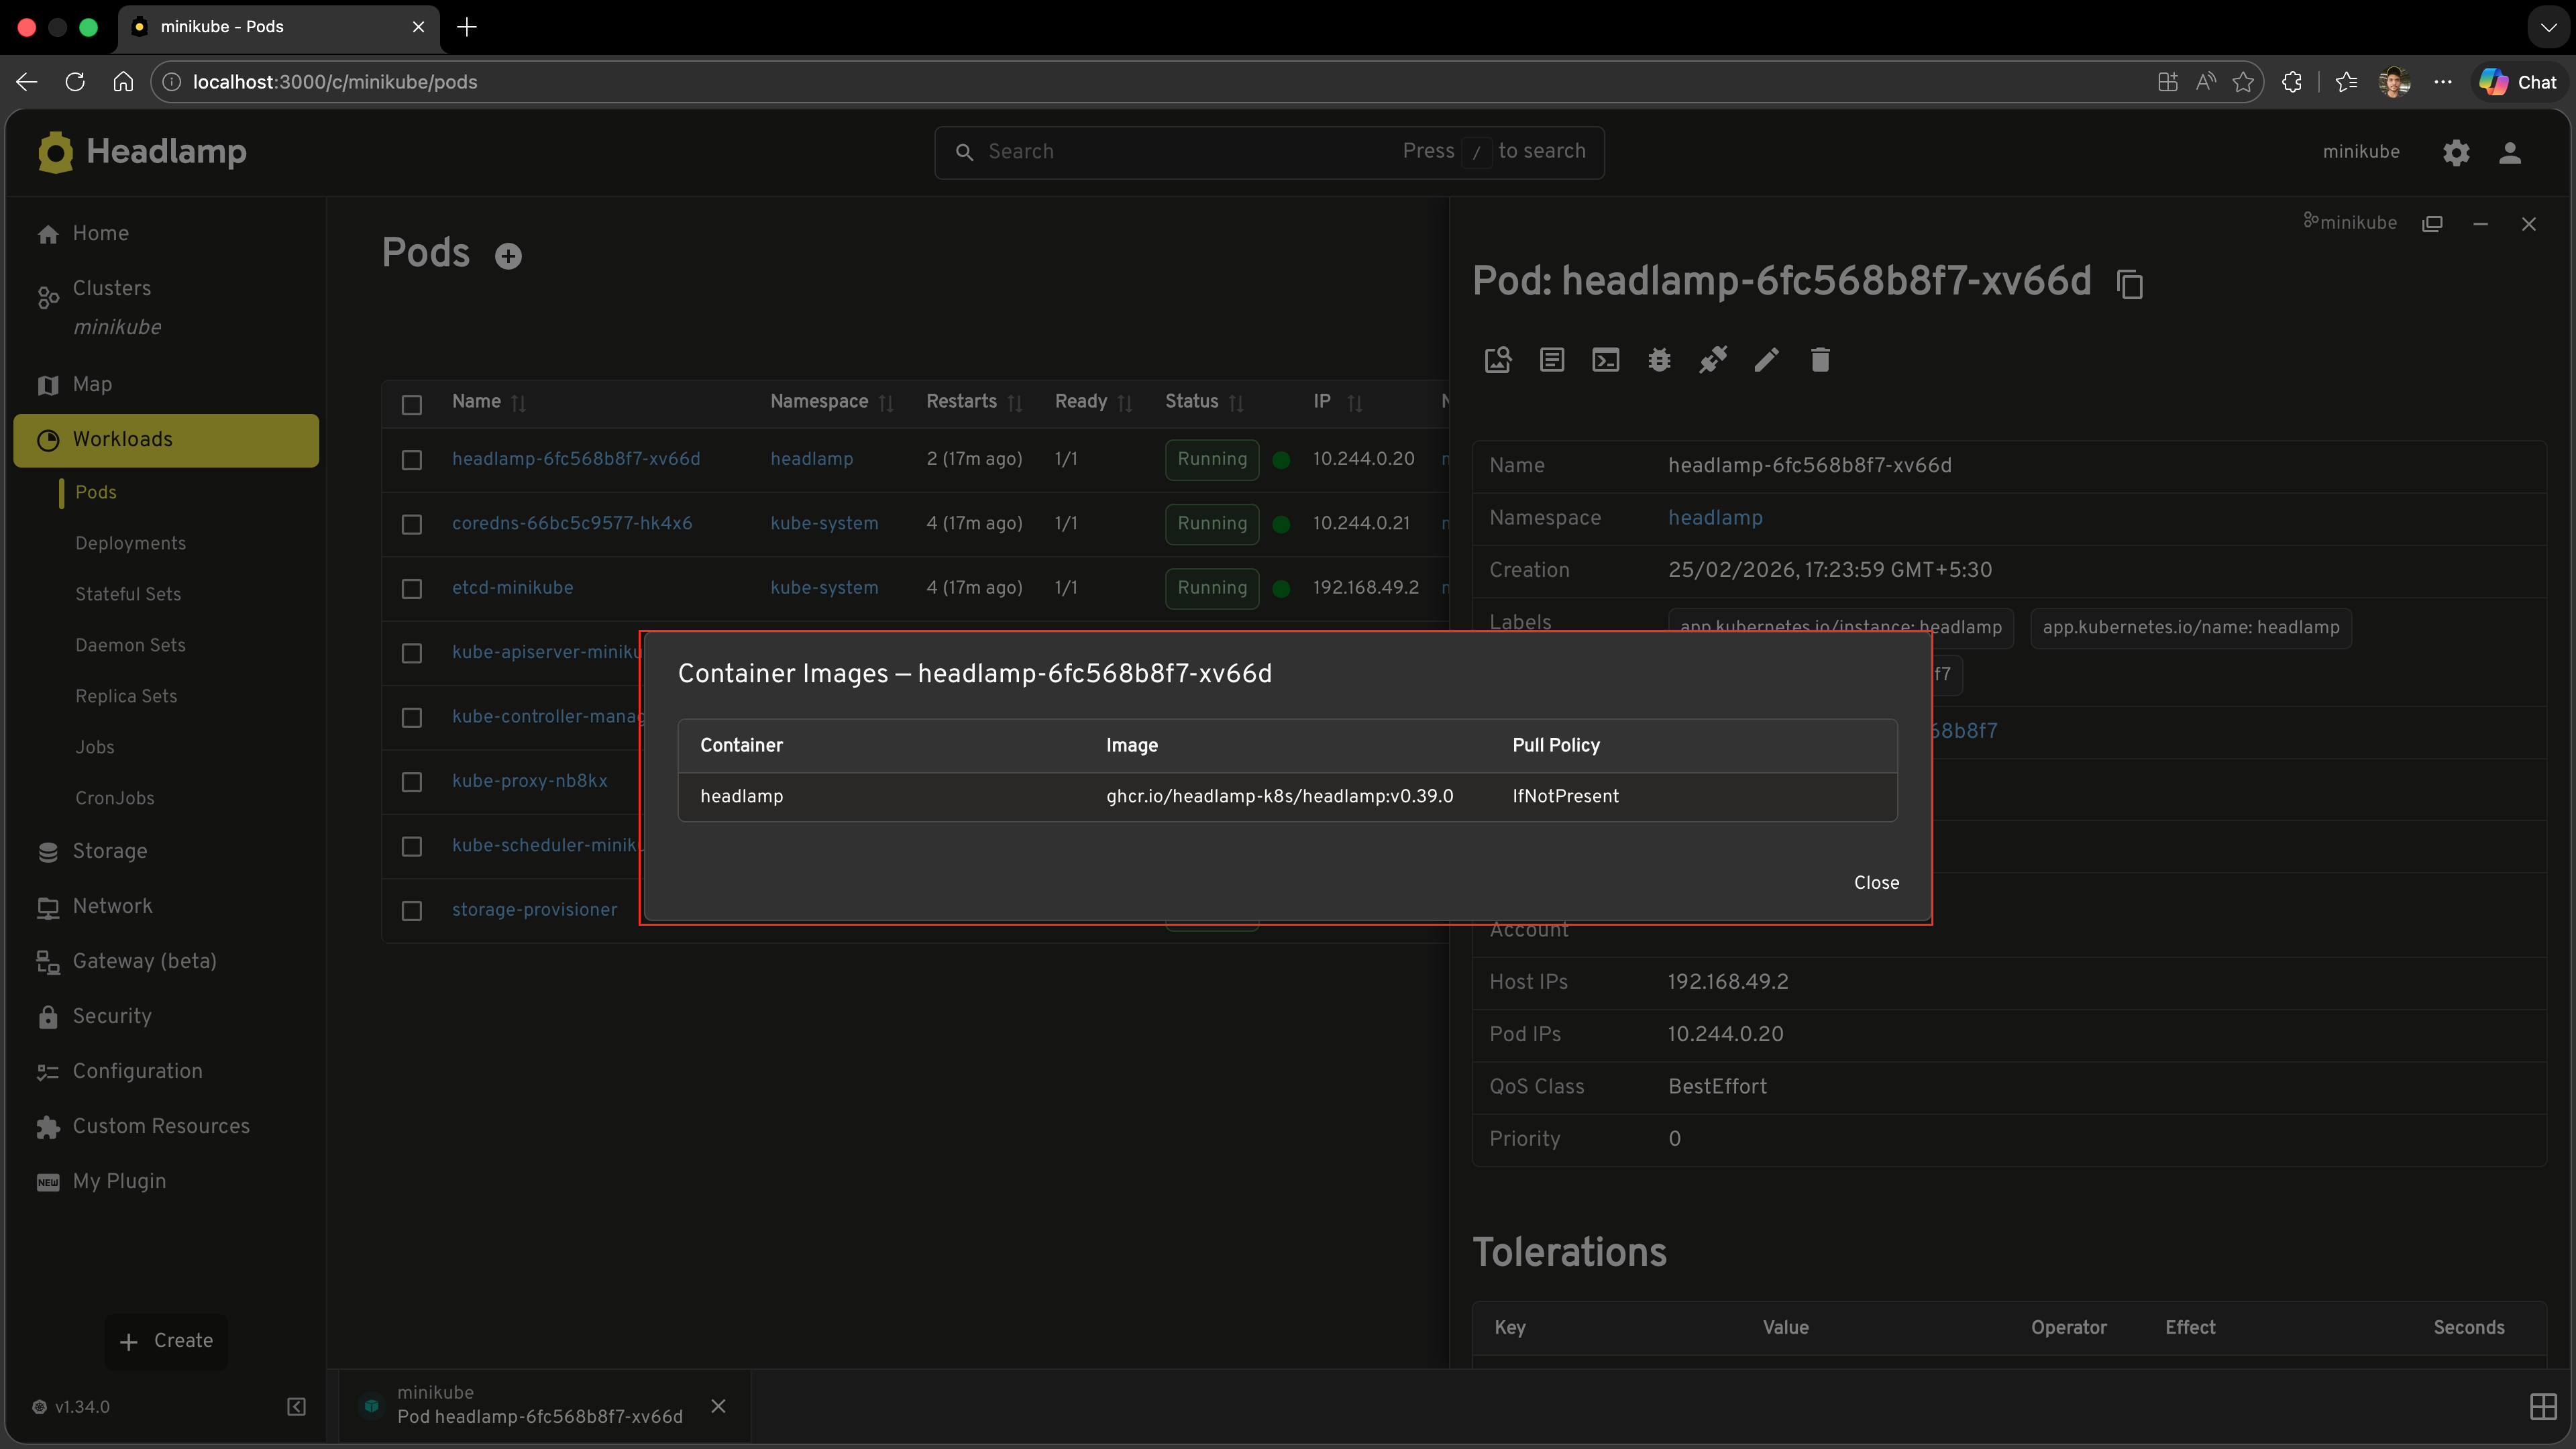2576x1449 pixels.
Task: Click the attach (plug) icon in pod toolbar
Action: click(x=1713, y=360)
